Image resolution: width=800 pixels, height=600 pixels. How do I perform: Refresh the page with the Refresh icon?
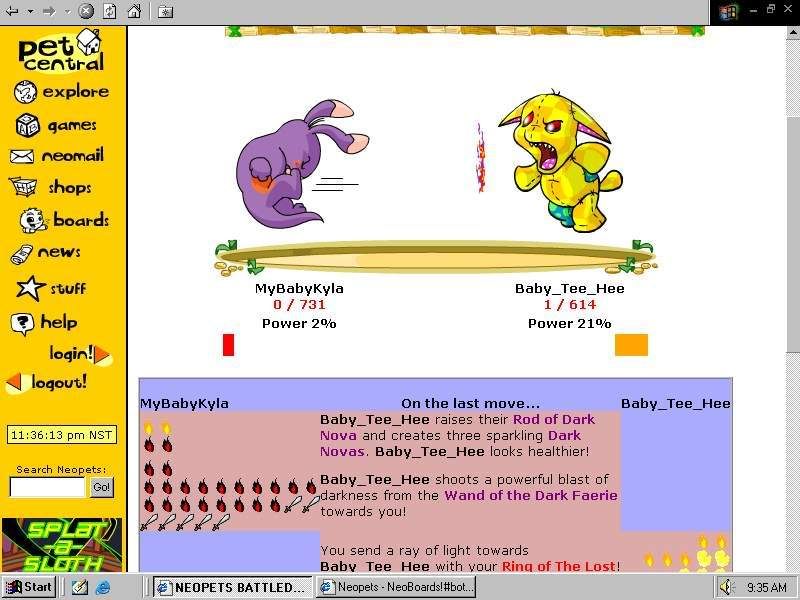(x=110, y=11)
